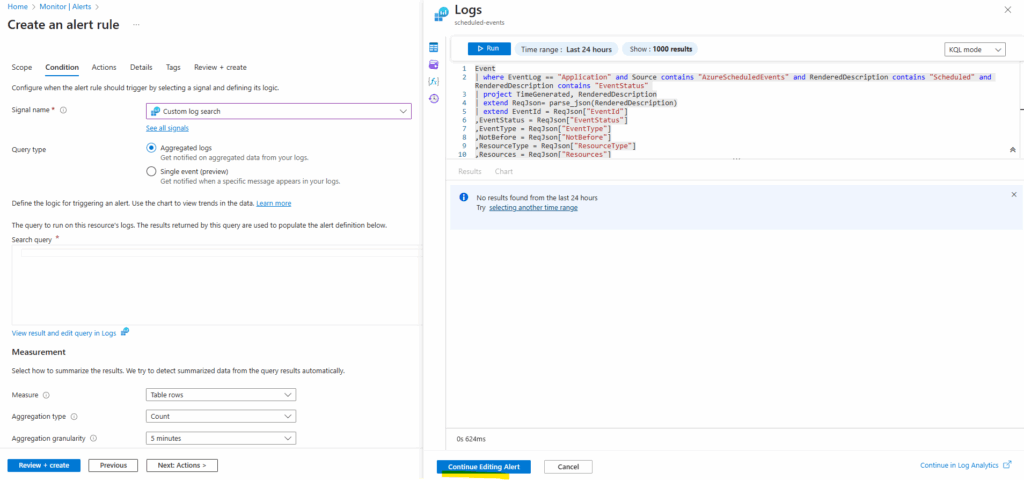
Task: Open the Functions icon in Logs sidebar
Action: click(x=434, y=82)
